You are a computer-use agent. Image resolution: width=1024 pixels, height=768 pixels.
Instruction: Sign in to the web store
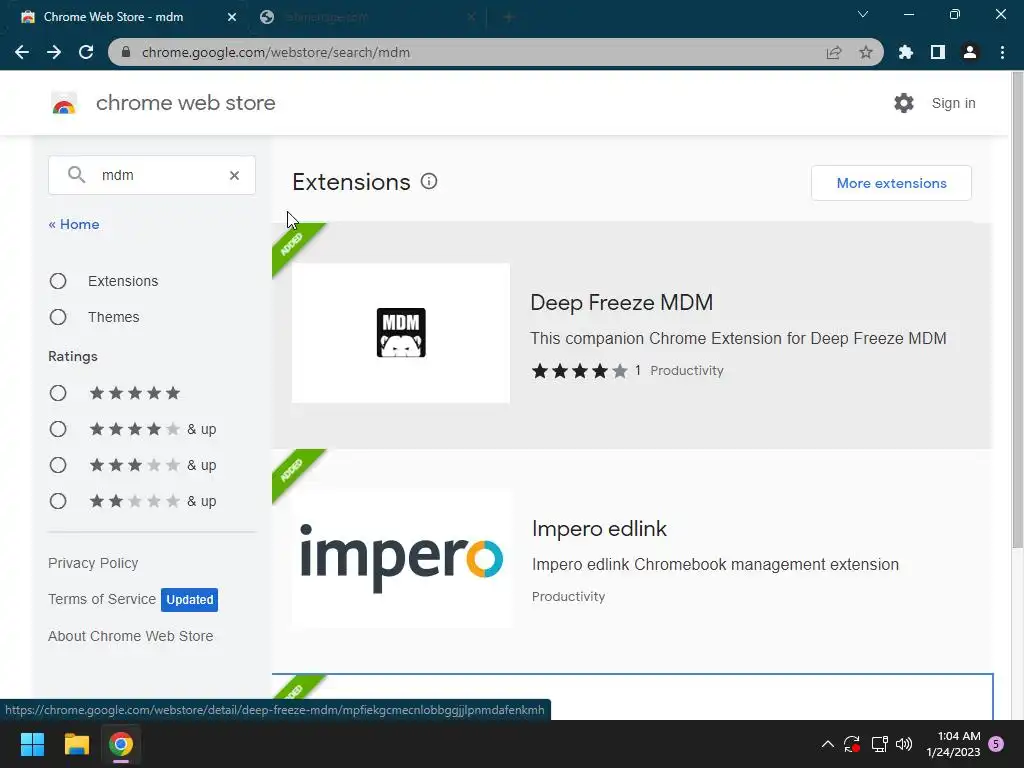[953, 103]
